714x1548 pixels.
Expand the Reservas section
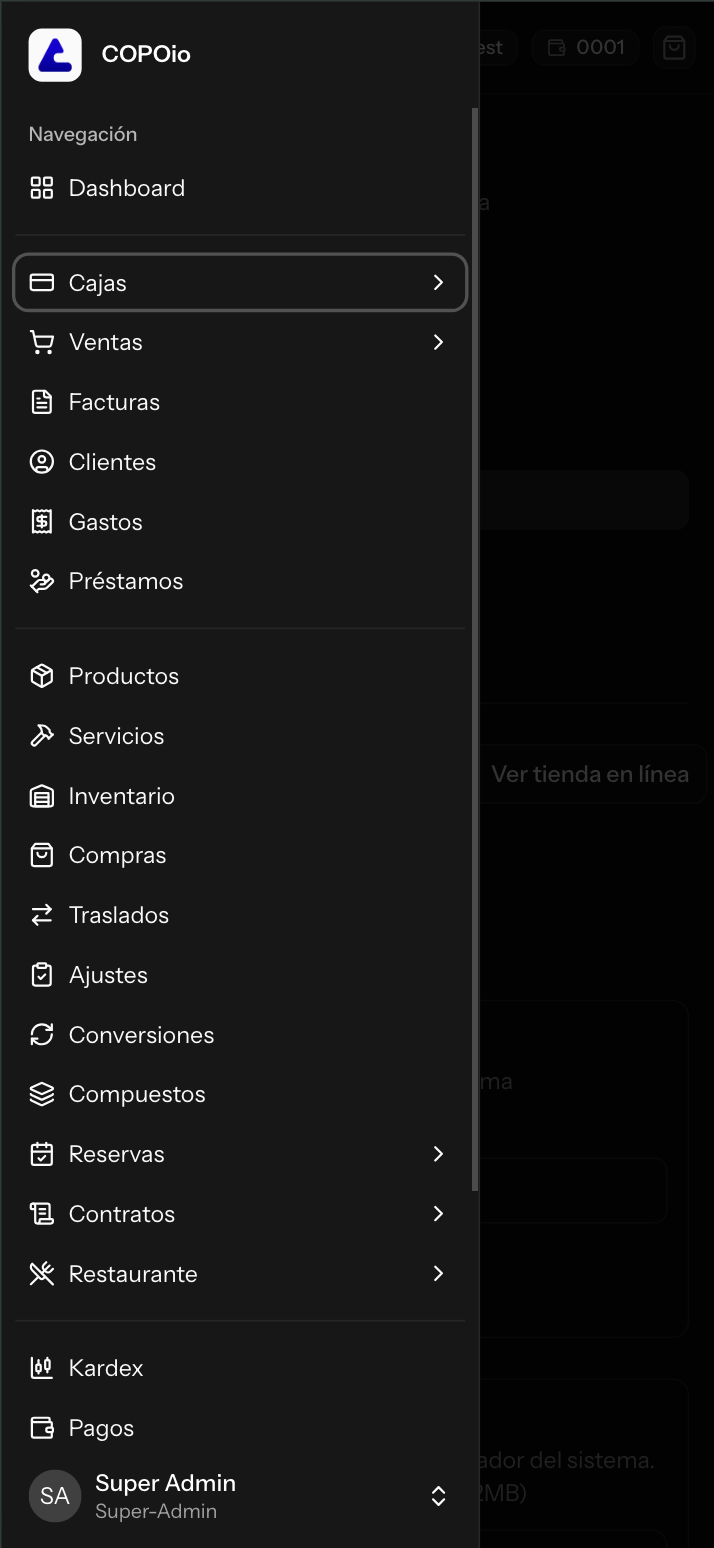[438, 1154]
